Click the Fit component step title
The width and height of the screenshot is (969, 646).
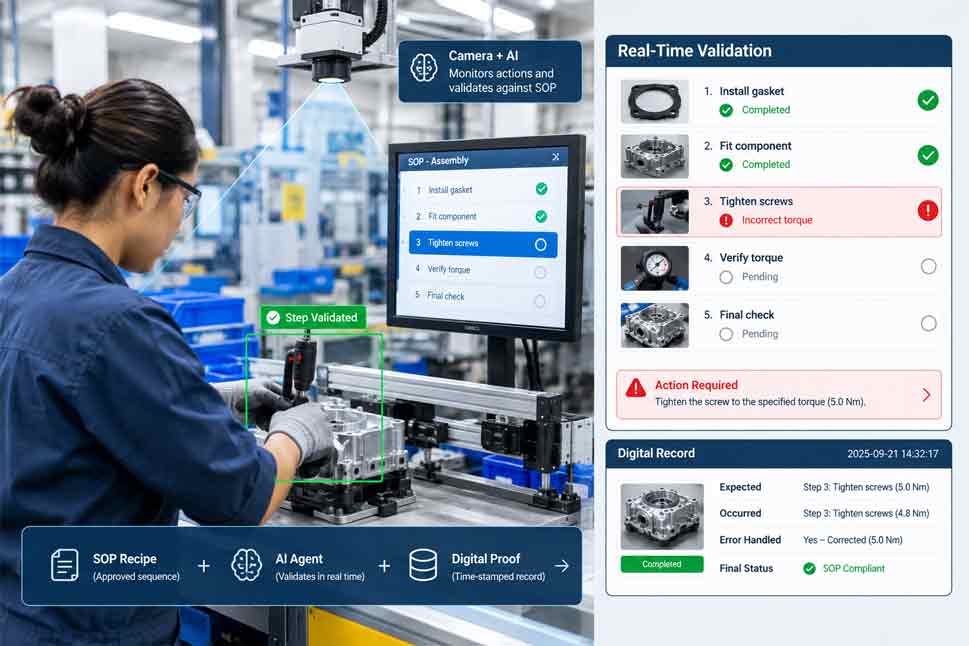coord(755,147)
